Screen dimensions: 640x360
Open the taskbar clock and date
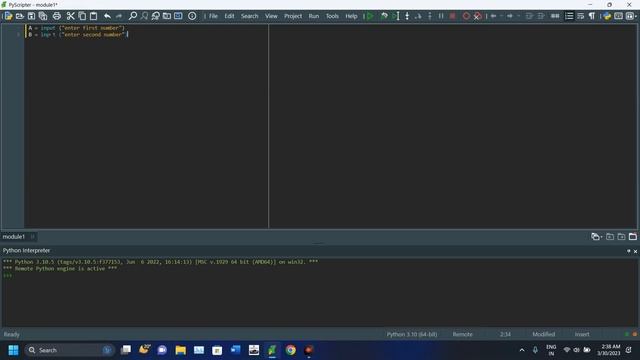(x=609, y=350)
